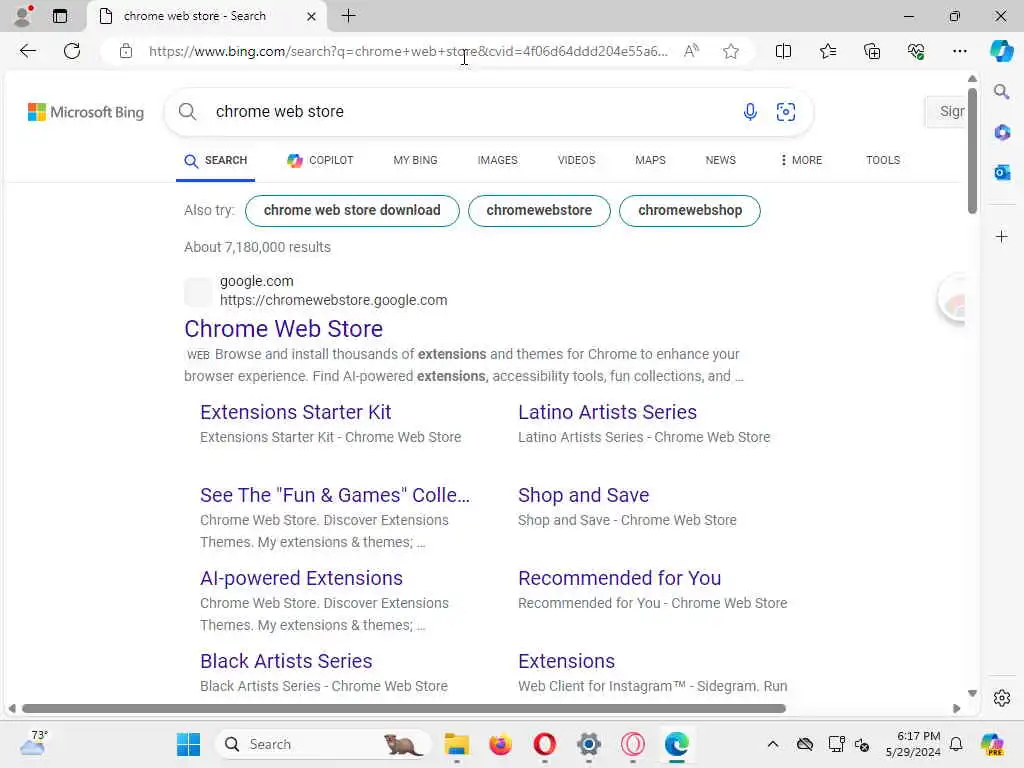
Task: Open Settings and more ellipsis menu
Action: (x=959, y=51)
